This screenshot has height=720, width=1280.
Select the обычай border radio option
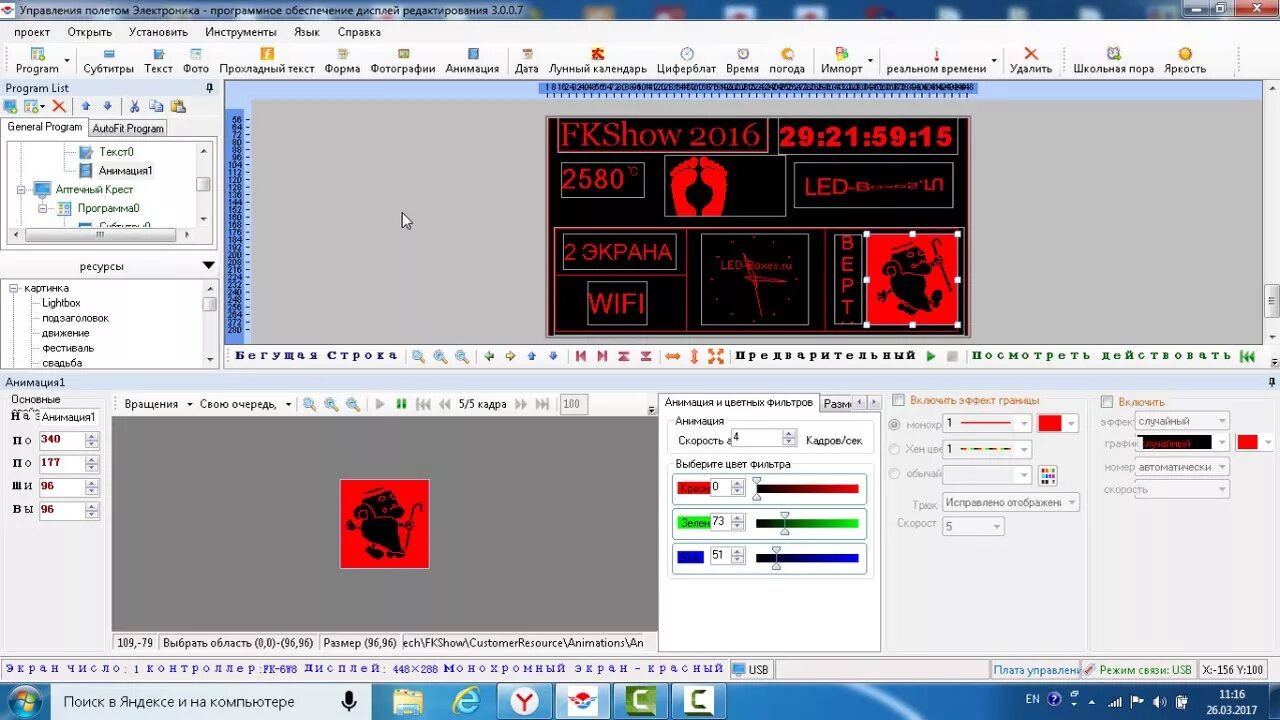pos(896,474)
